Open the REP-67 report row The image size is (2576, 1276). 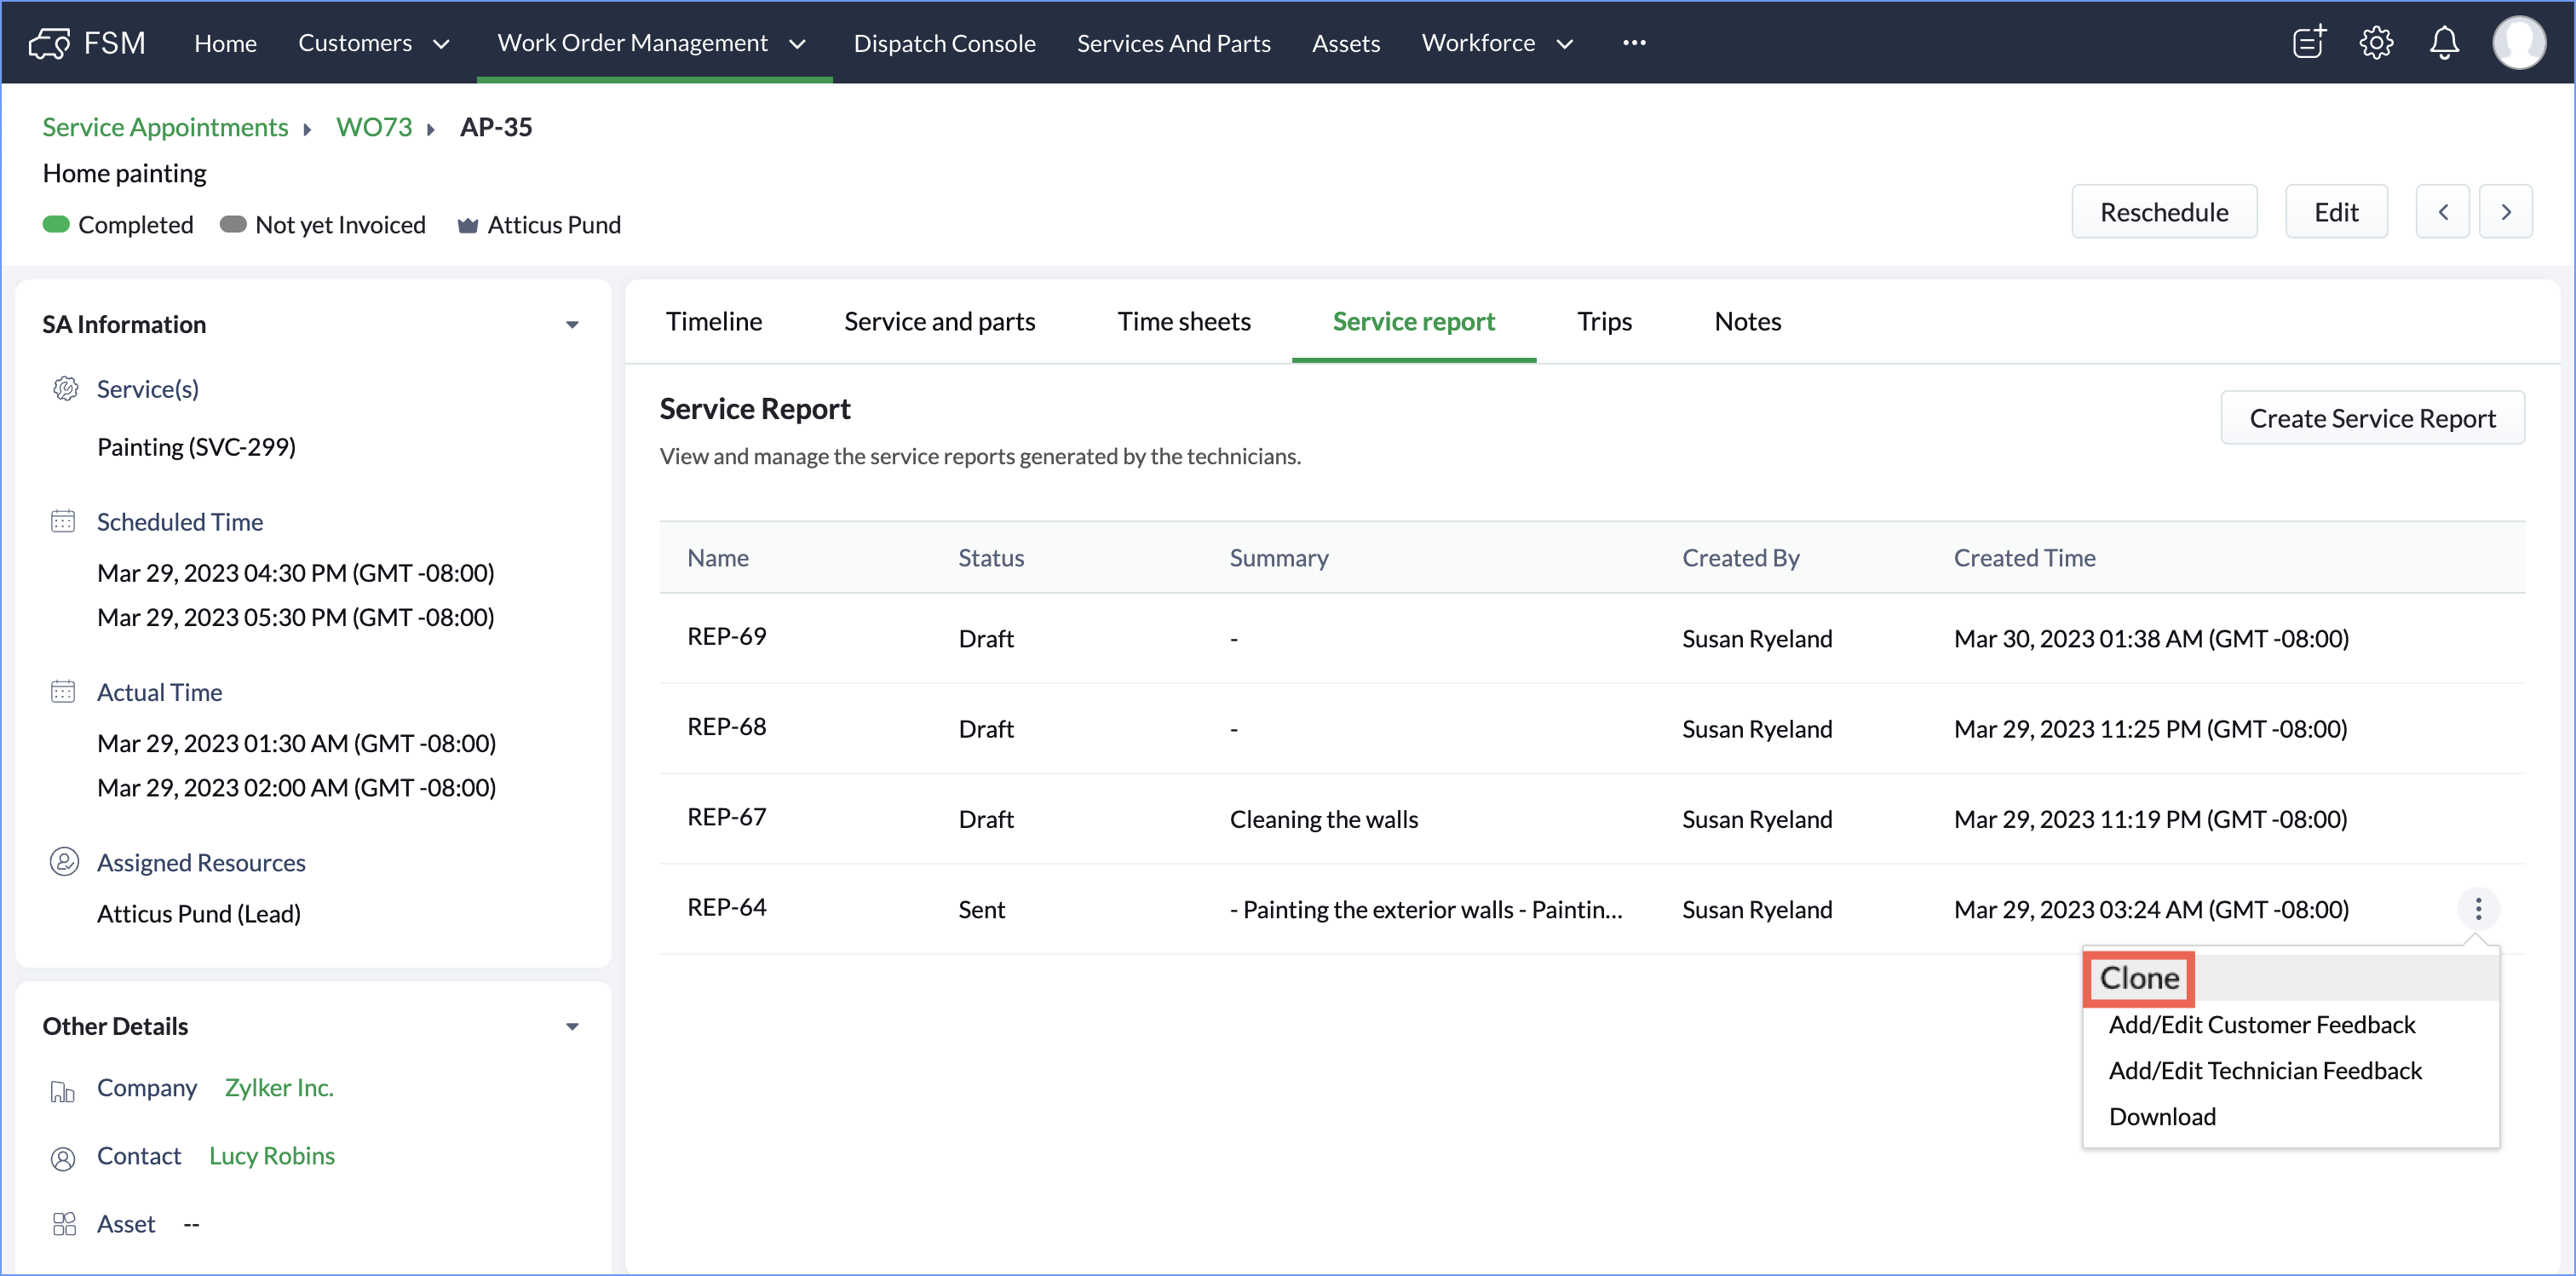click(x=727, y=817)
